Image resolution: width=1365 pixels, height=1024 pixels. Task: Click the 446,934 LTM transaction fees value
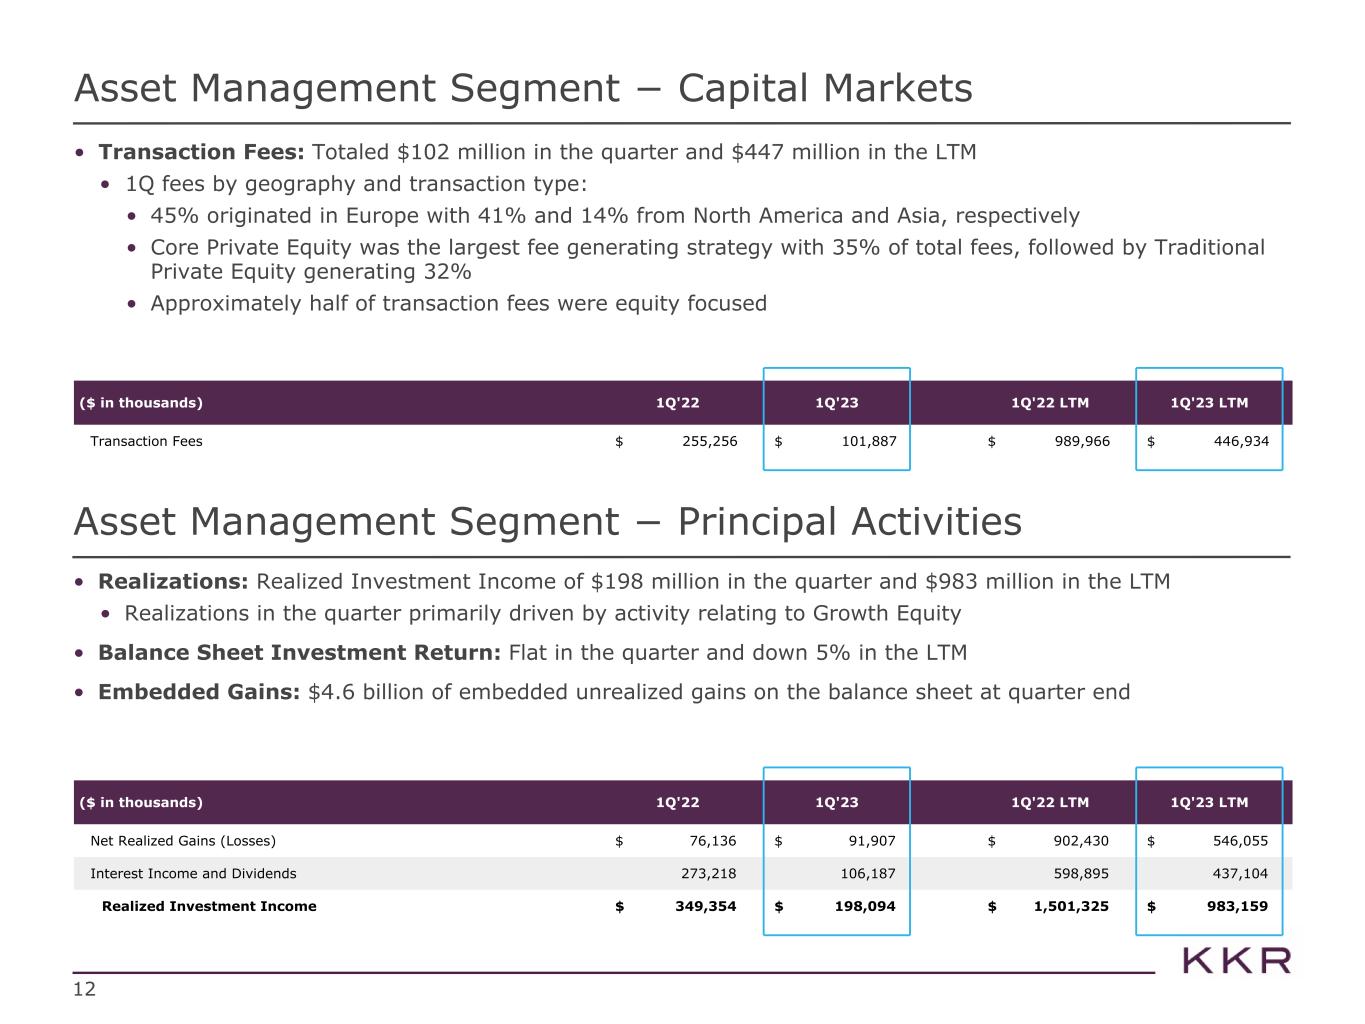point(1239,441)
